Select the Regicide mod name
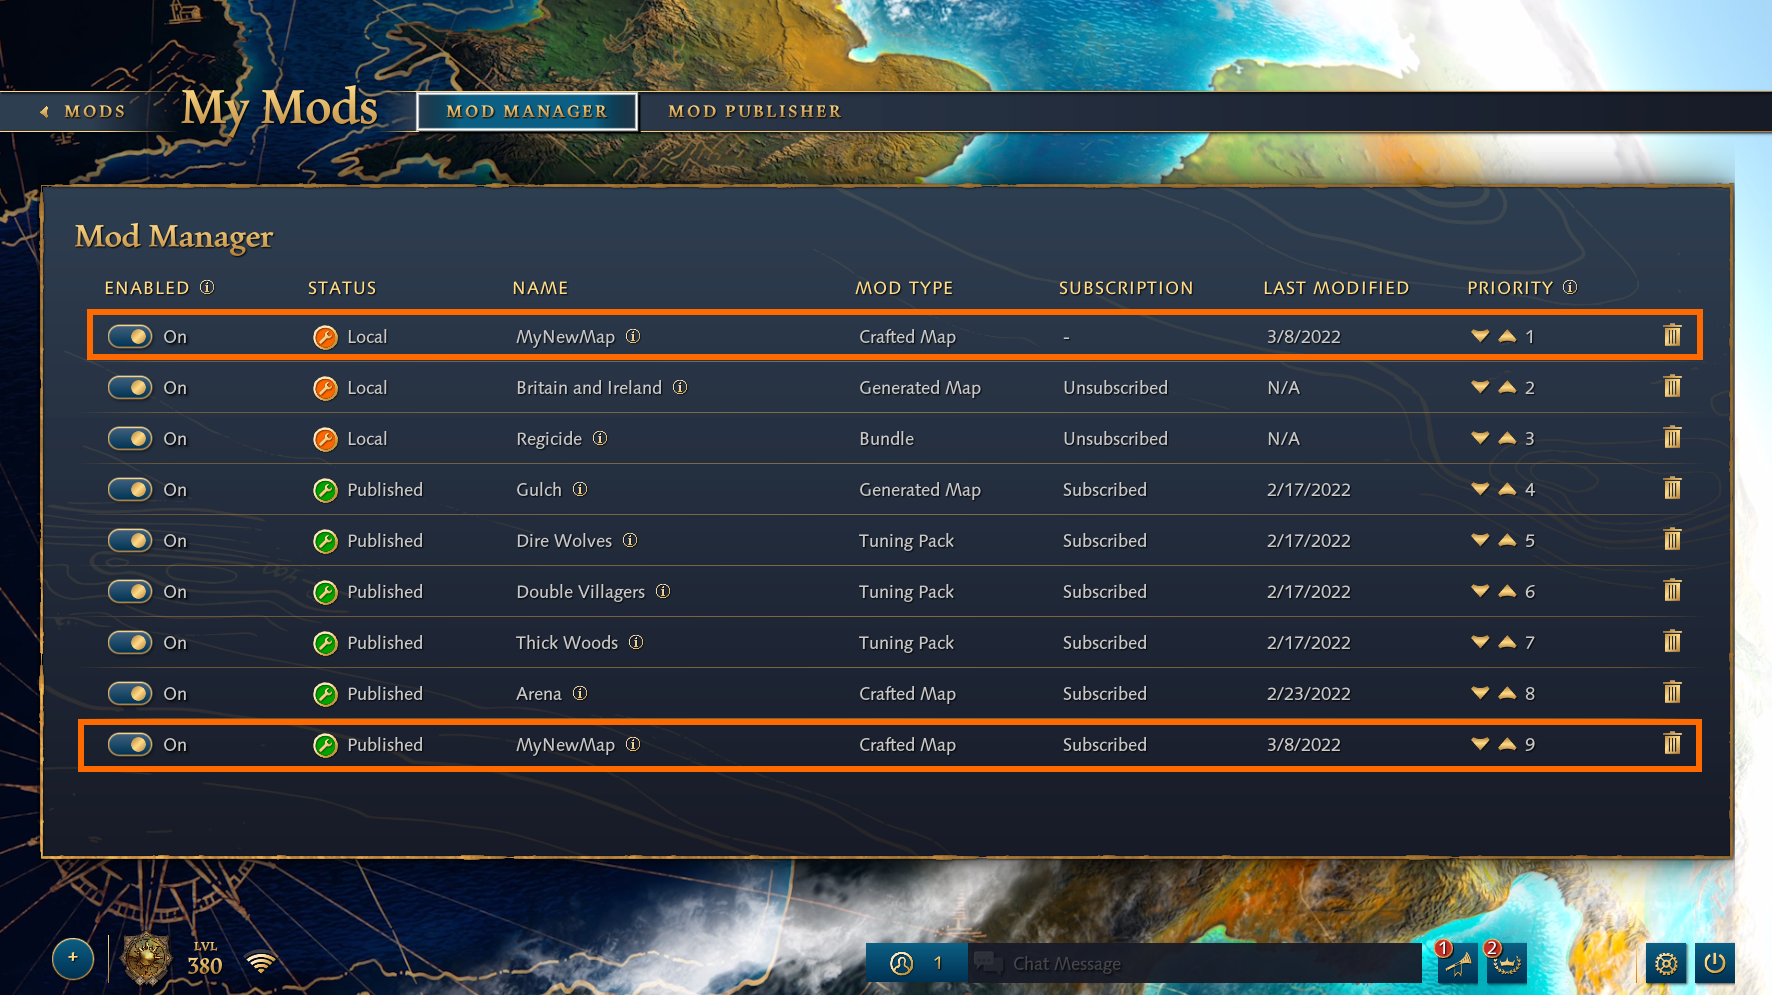 point(549,438)
